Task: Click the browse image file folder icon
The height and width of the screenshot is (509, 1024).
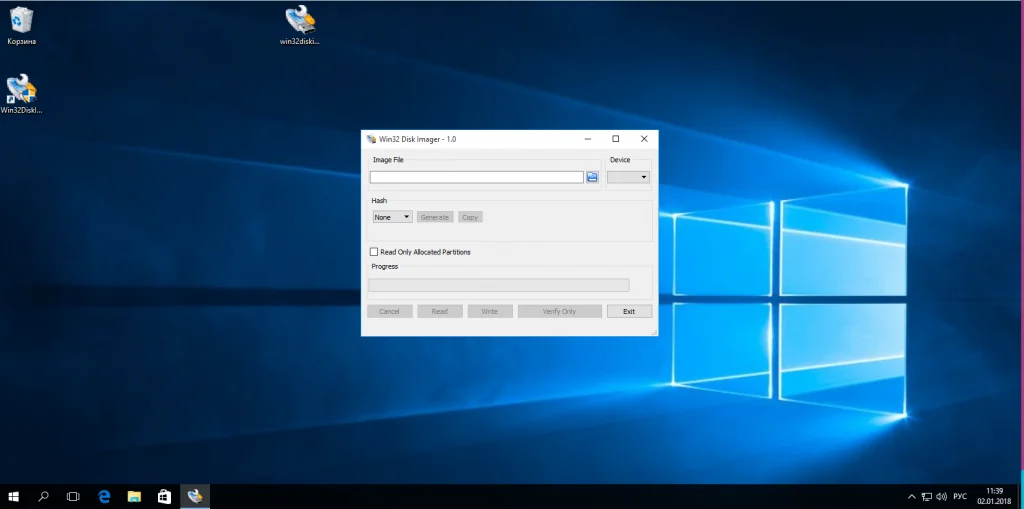Action: pos(592,177)
